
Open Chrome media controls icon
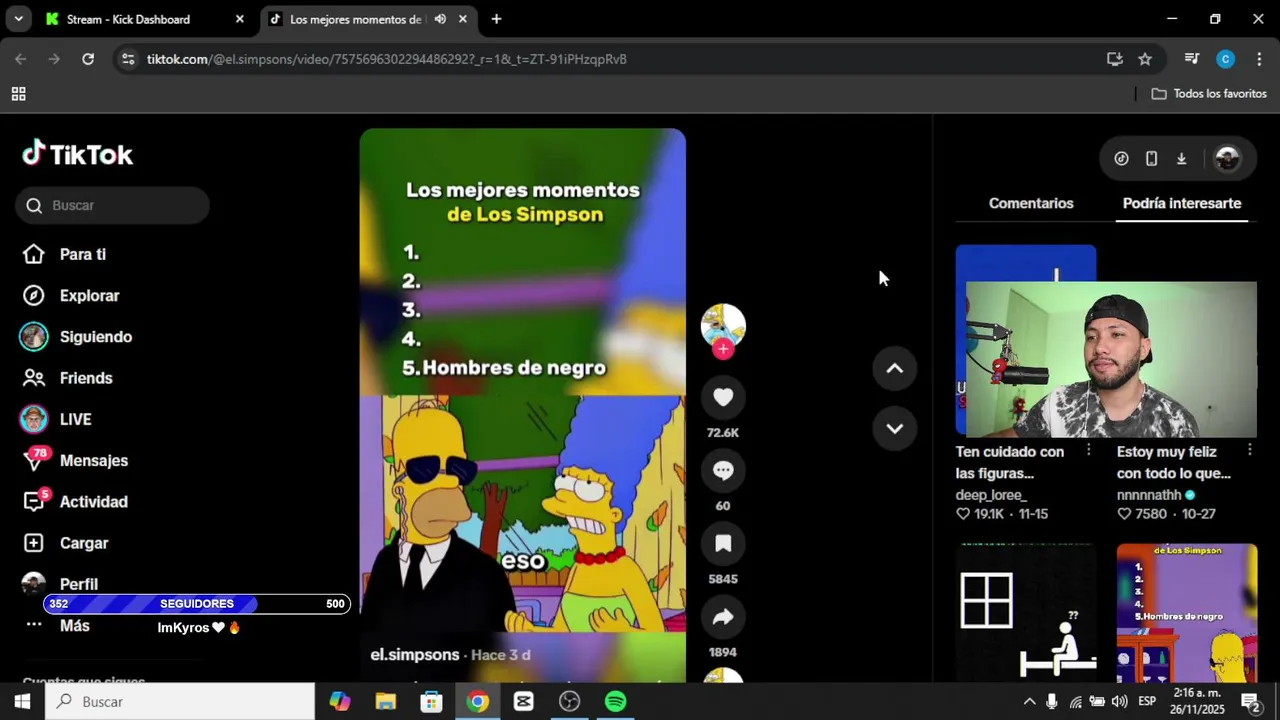click(1191, 59)
